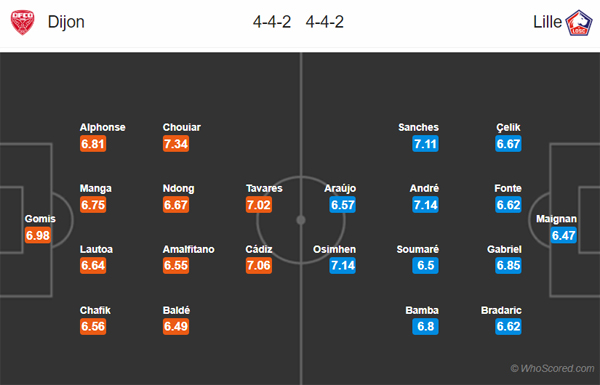Click the Lille club crest icon
600x385 pixels.
pos(579,23)
